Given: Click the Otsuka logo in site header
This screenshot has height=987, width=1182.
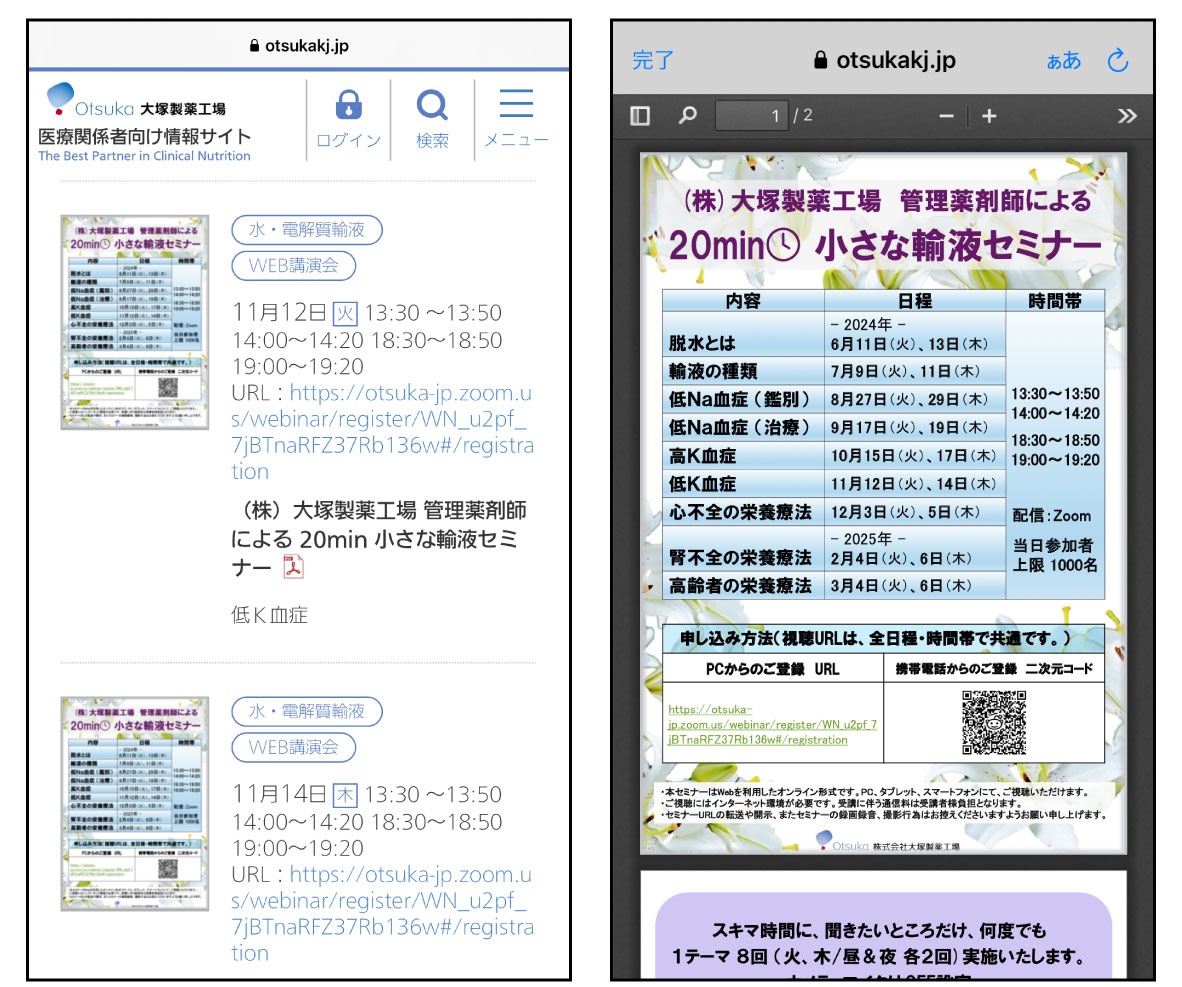Looking at the screenshot, I should pyautogui.click(x=136, y=101).
